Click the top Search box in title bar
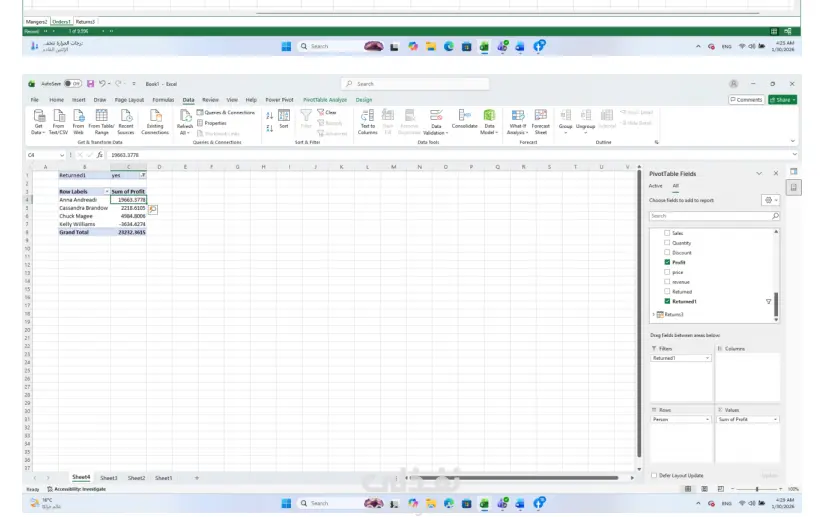This screenshot has height=517, width=821. point(415,84)
